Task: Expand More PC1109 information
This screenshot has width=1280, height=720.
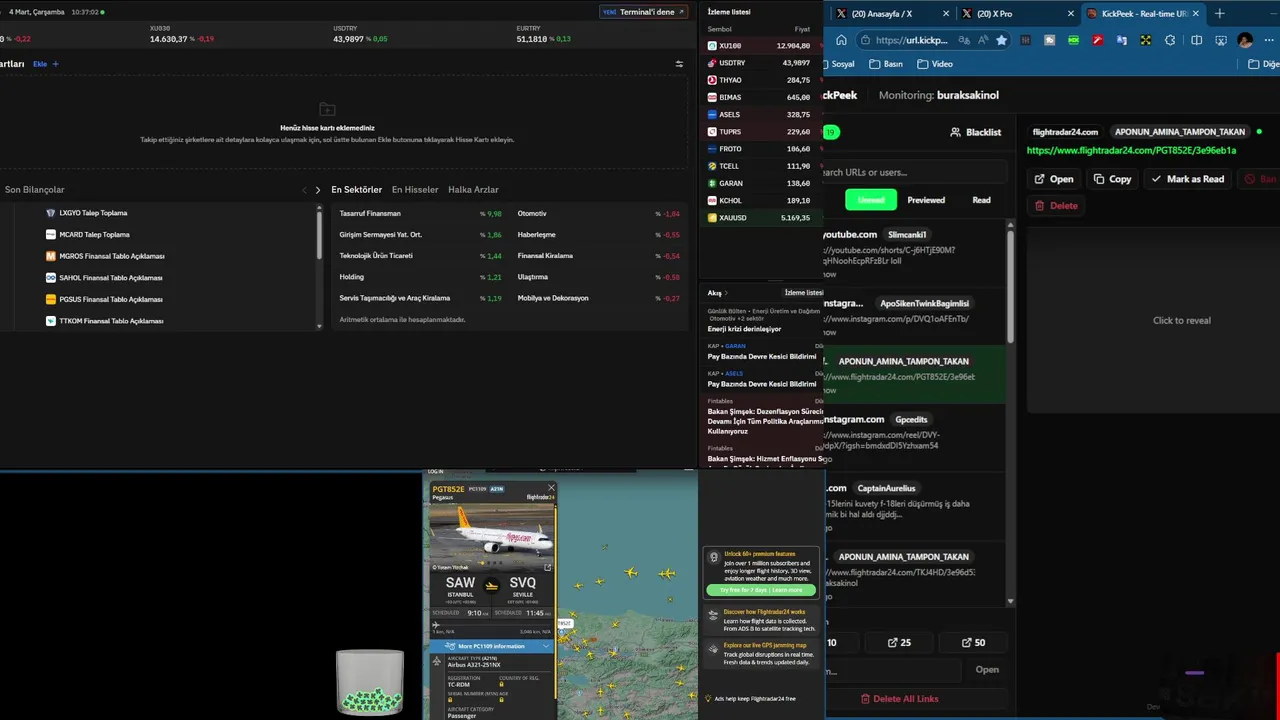Action: [491, 646]
